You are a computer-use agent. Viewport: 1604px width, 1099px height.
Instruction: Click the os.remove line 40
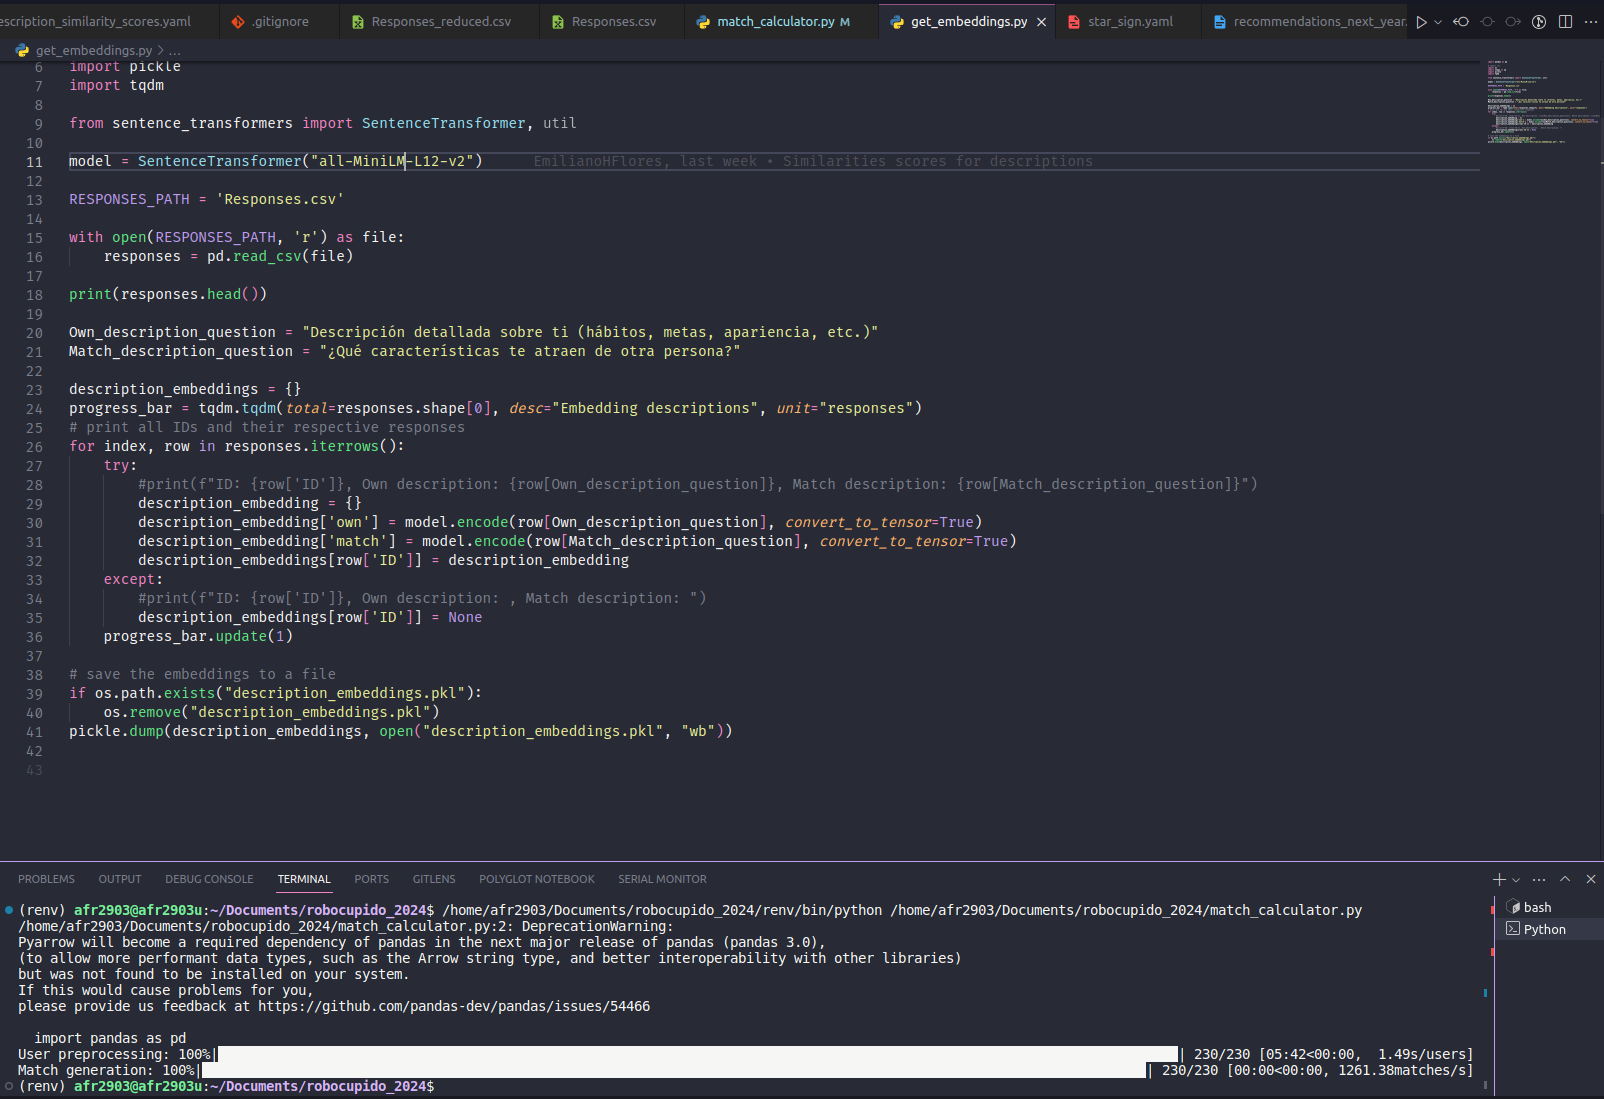click(x=272, y=712)
